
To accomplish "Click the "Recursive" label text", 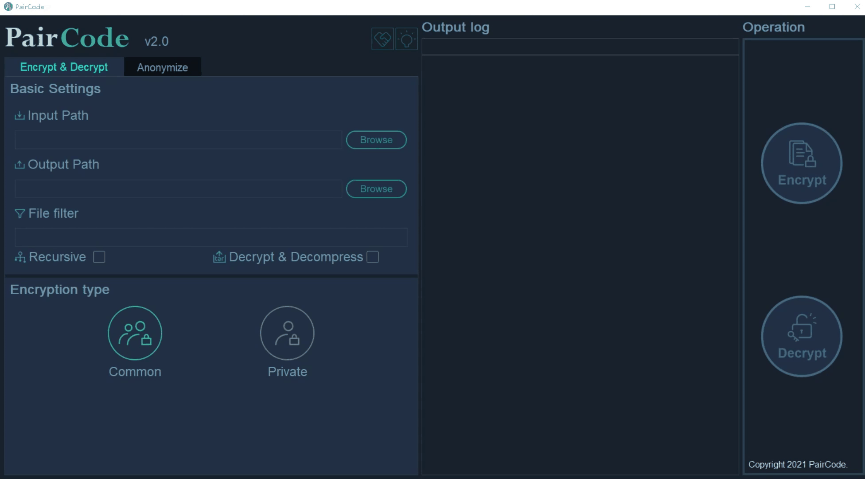I will point(57,257).
